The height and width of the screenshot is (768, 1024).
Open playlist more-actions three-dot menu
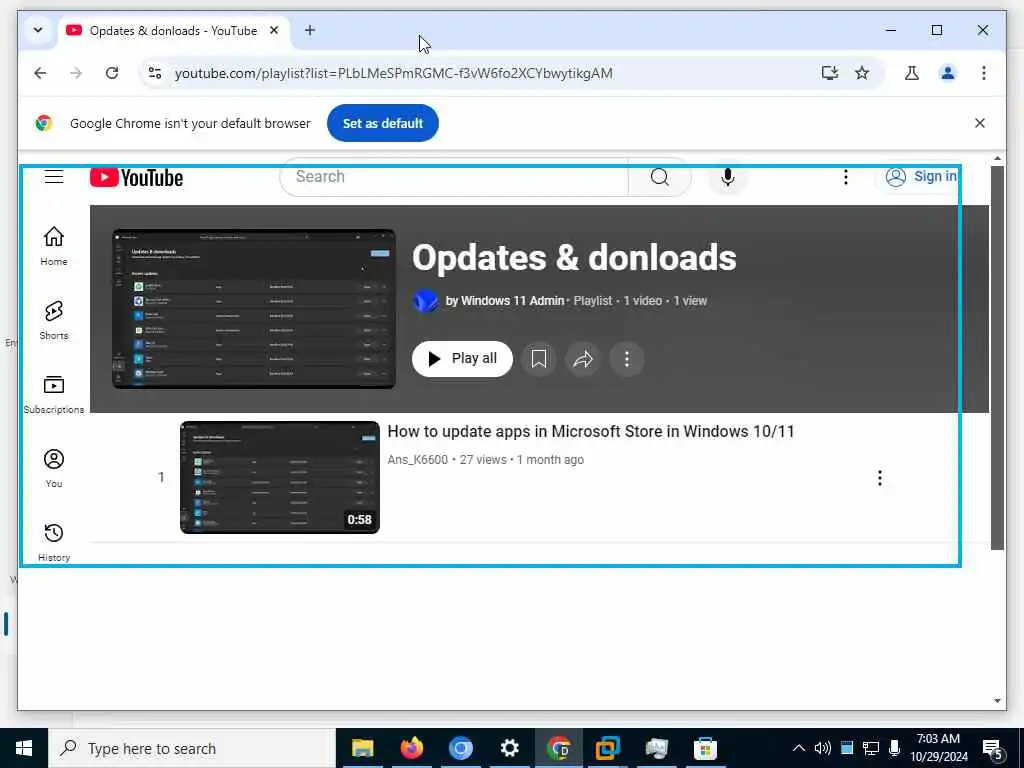[x=627, y=359]
